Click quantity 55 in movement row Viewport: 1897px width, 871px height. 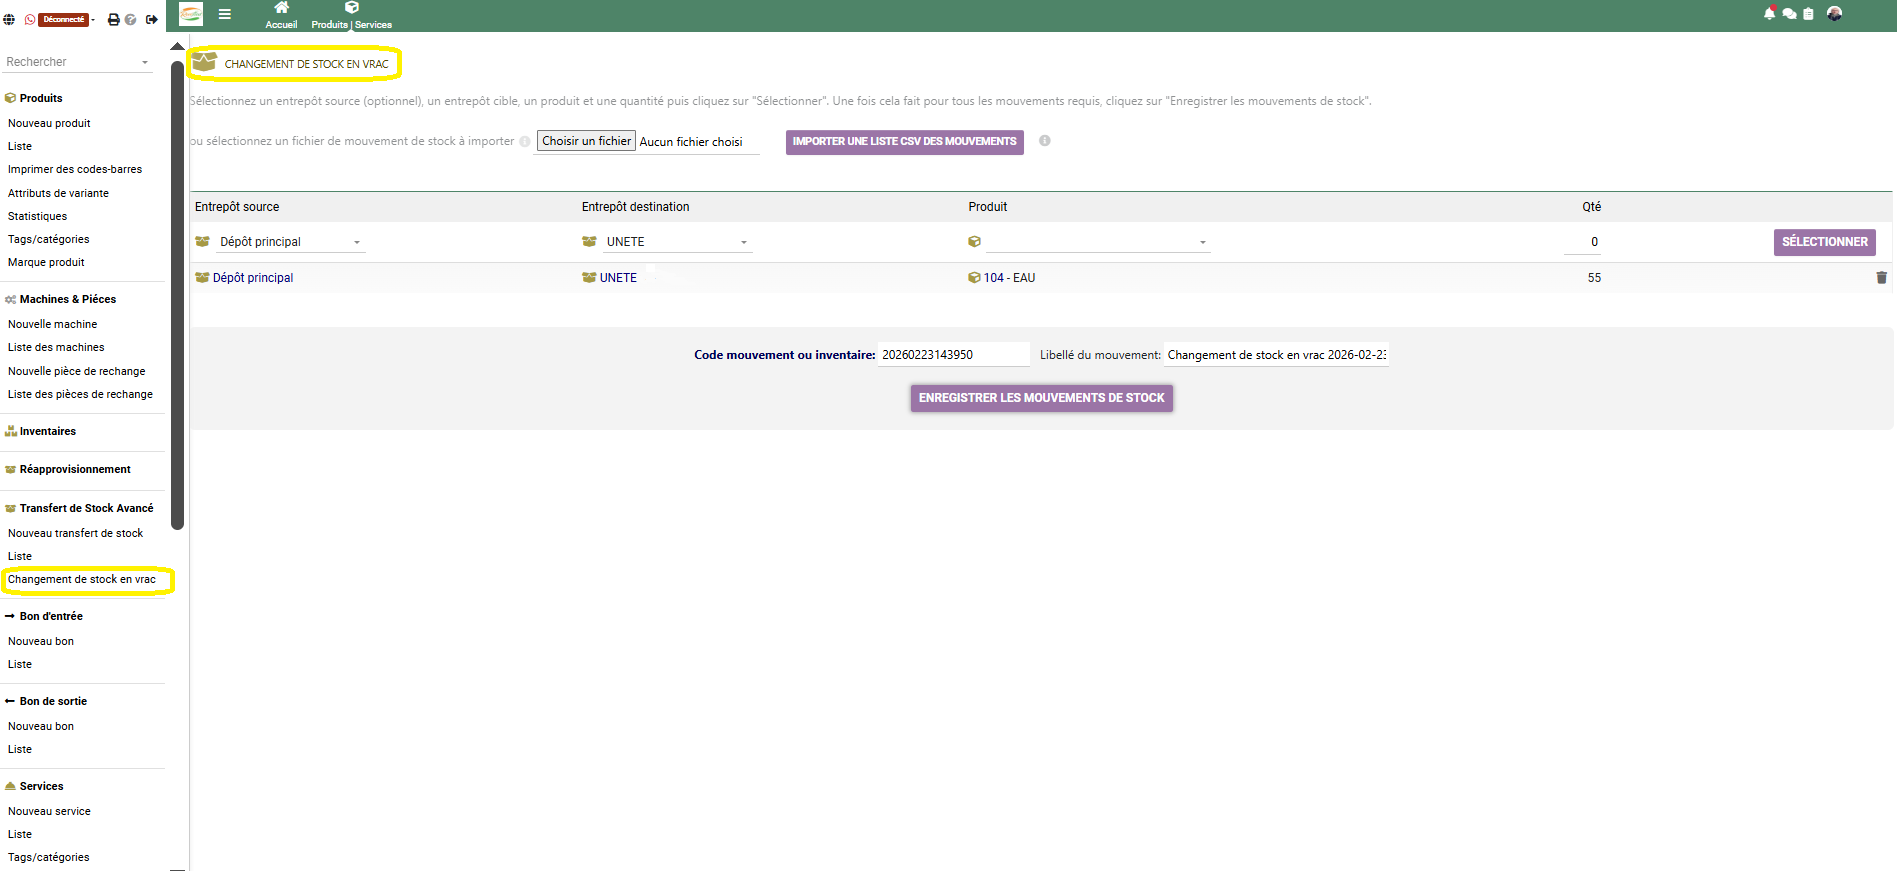tap(1594, 278)
